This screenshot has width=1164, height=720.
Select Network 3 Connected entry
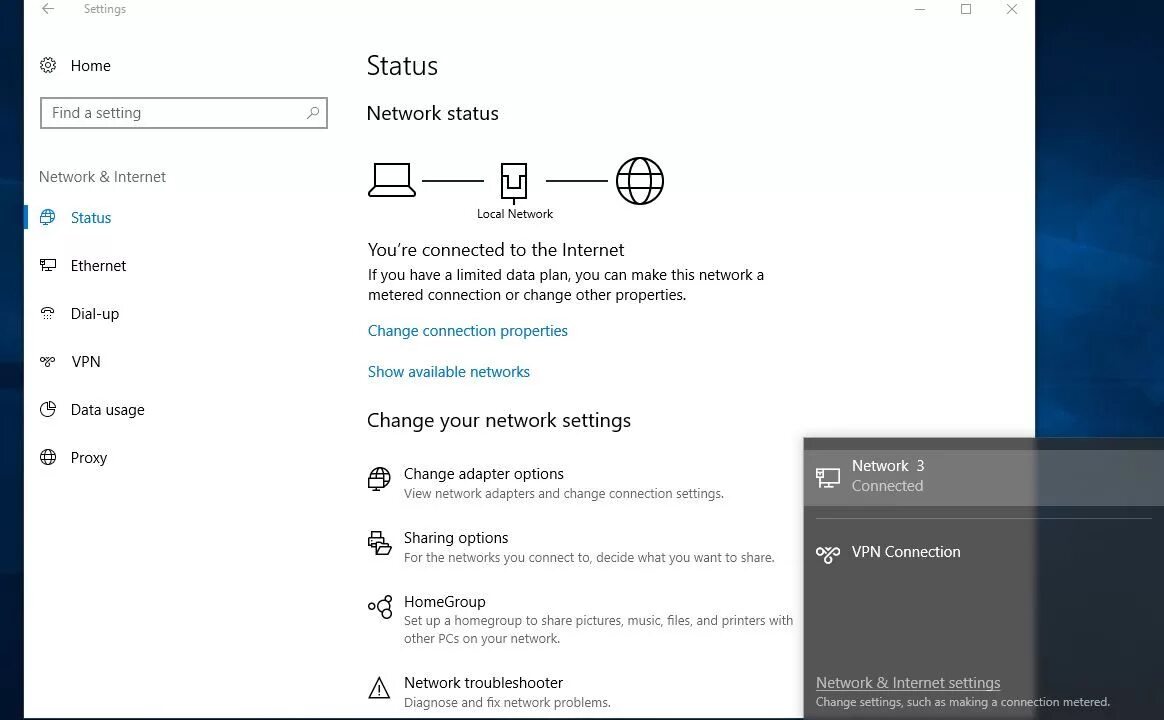tap(984, 476)
